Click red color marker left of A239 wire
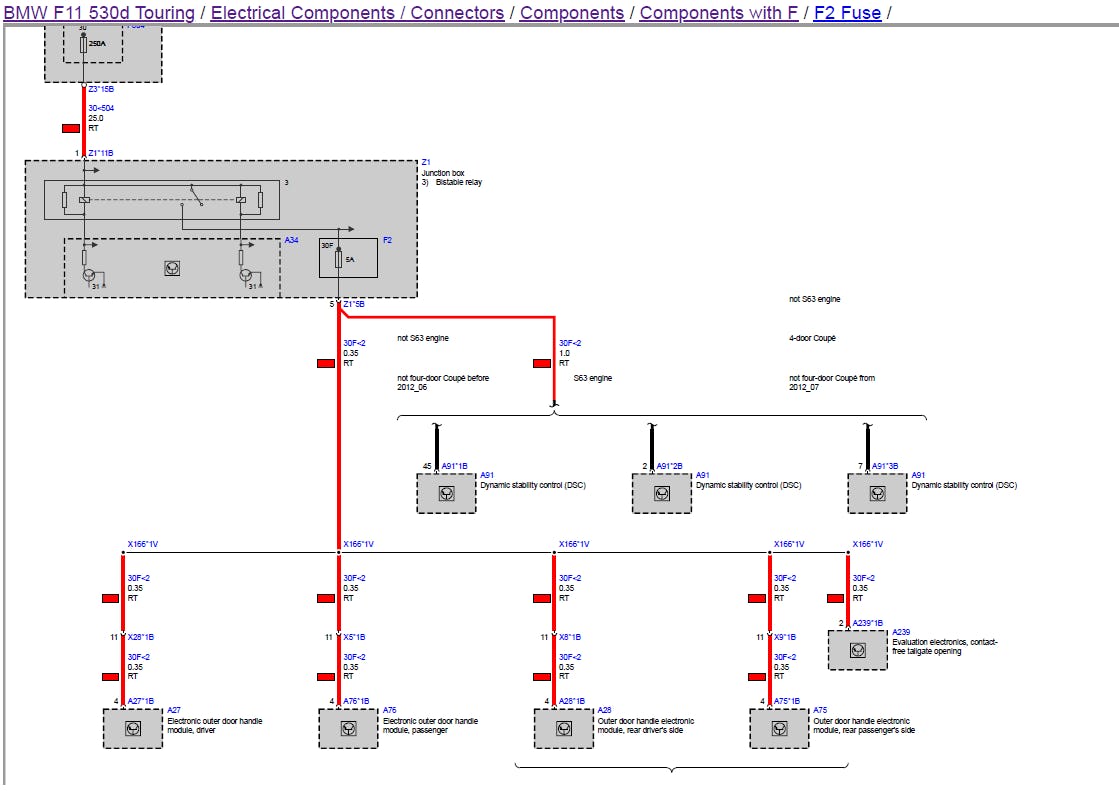This screenshot has width=1119, height=802. (x=835, y=598)
